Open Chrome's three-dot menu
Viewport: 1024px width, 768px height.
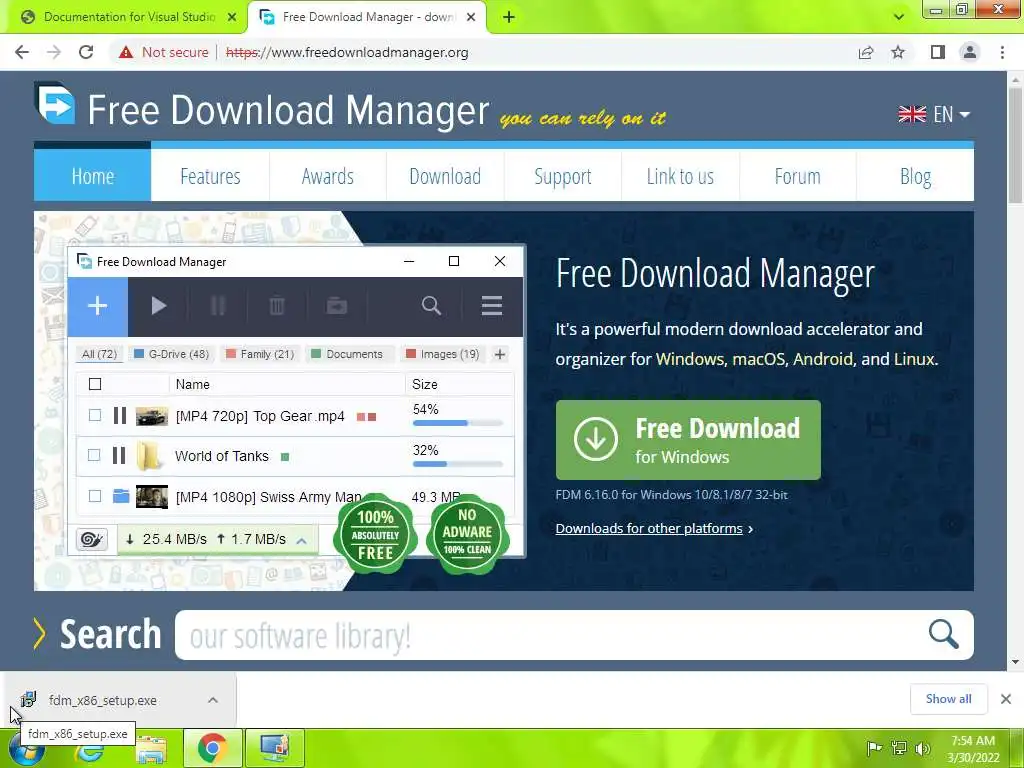(1002, 52)
